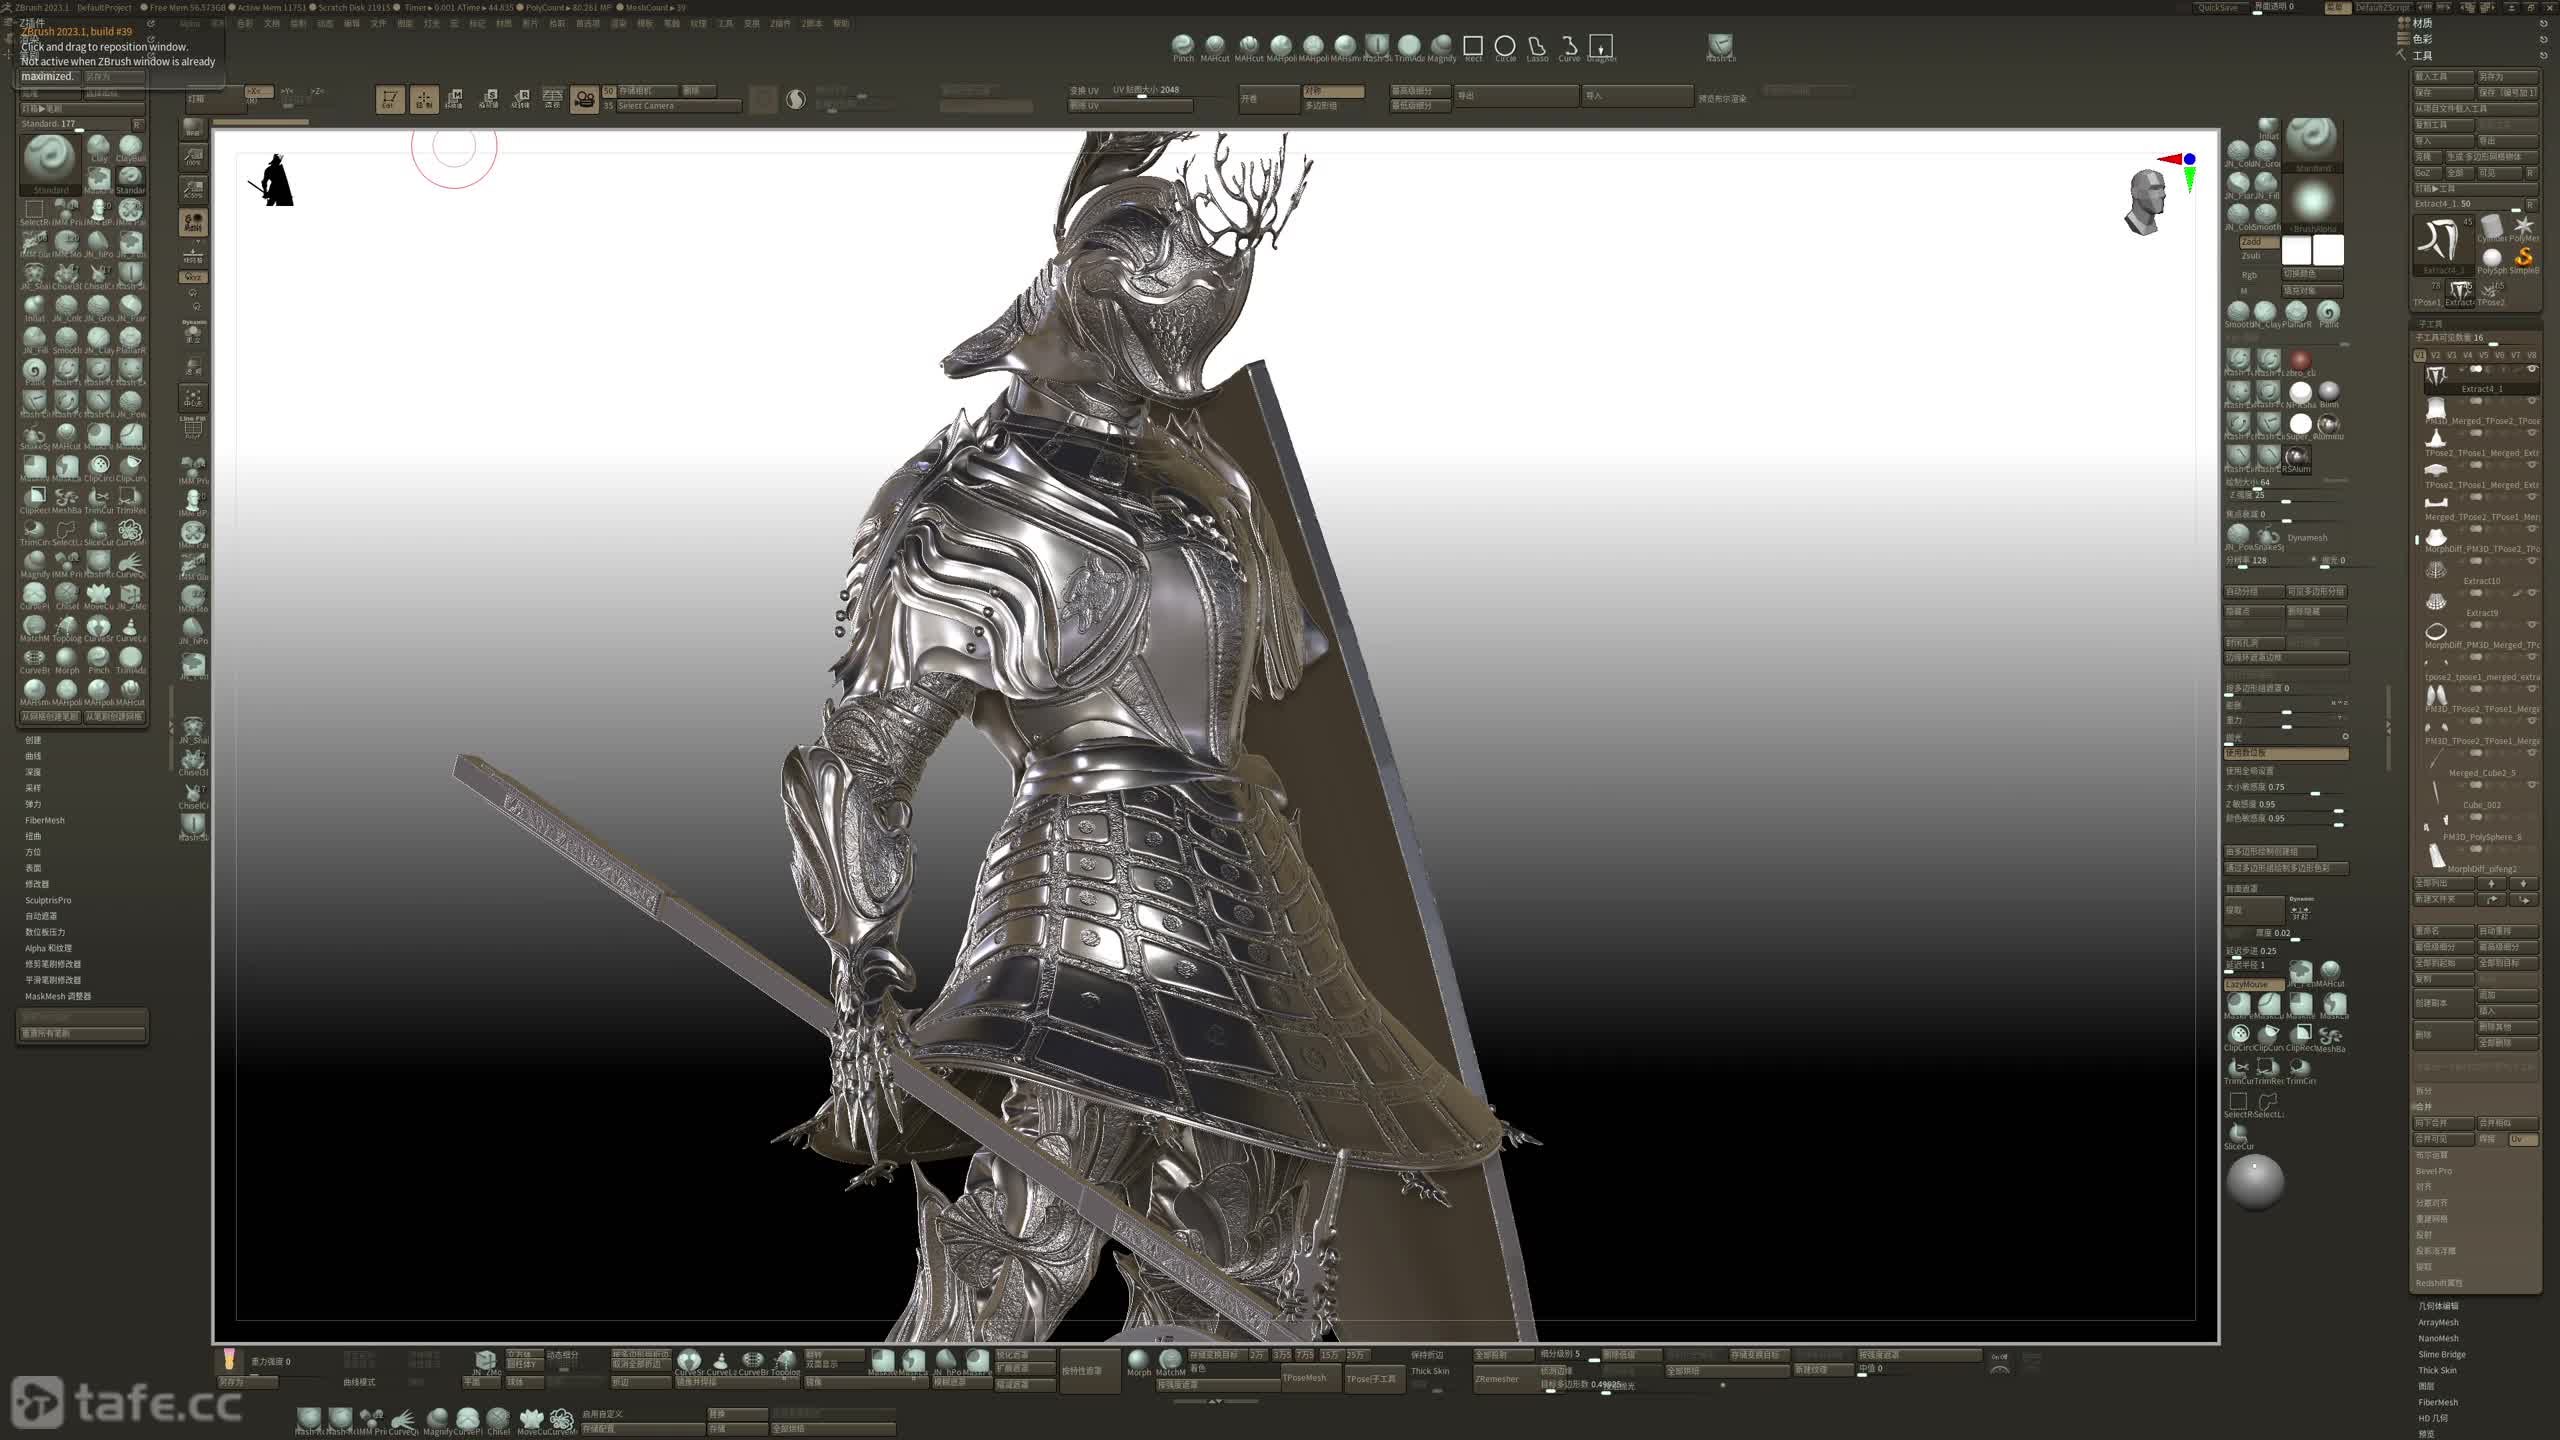Click the larger white color swatch under BrushAlpha
This screenshot has width=2560, height=1440.
2328,250
